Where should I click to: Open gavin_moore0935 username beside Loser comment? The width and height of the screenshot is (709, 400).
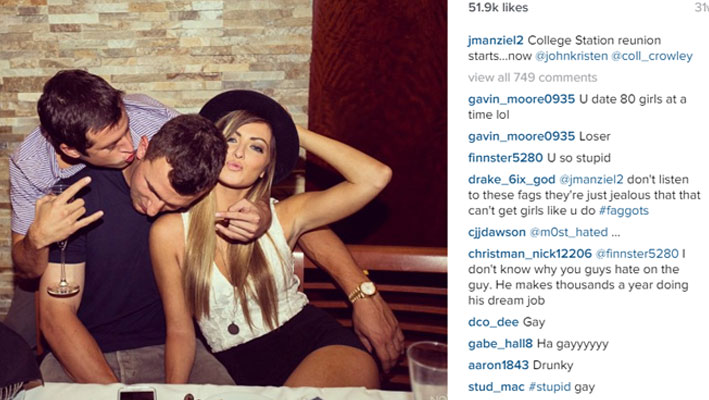(521, 136)
